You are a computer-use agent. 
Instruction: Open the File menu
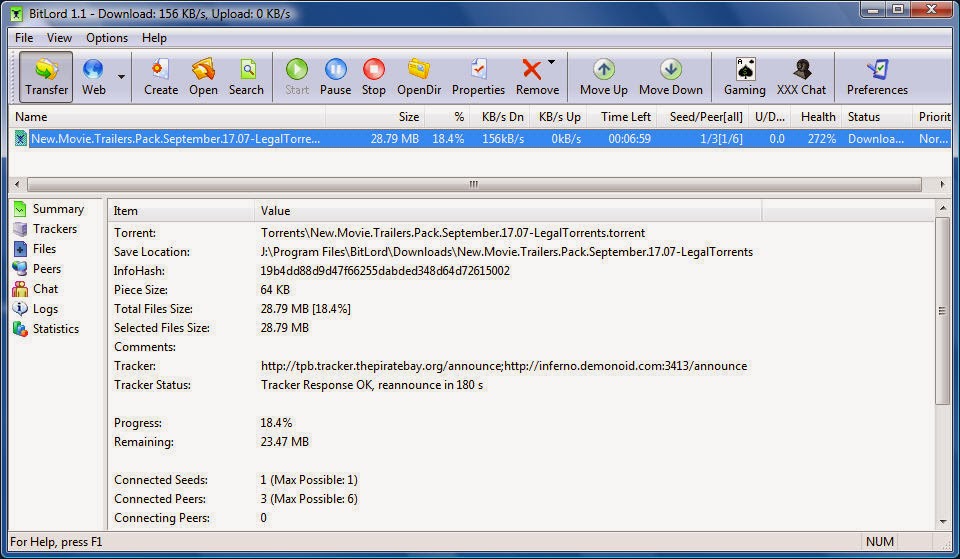pos(24,38)
